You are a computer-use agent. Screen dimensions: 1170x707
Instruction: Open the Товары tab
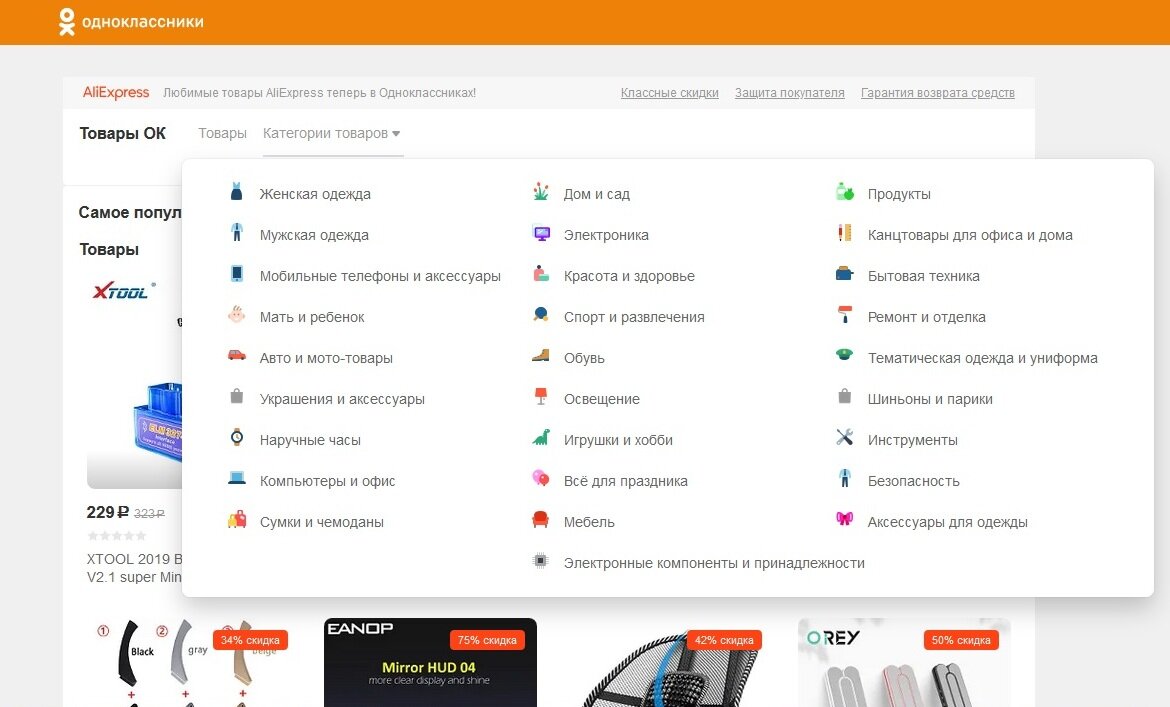[x=222, y=133]
